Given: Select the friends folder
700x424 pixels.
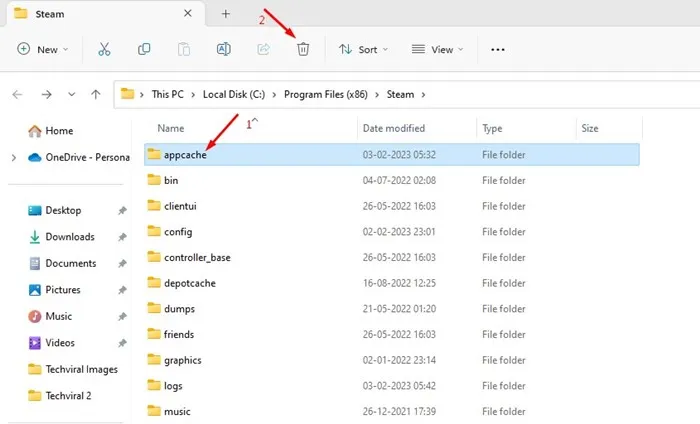Looking at the screenshot, I should click(392, 334).
